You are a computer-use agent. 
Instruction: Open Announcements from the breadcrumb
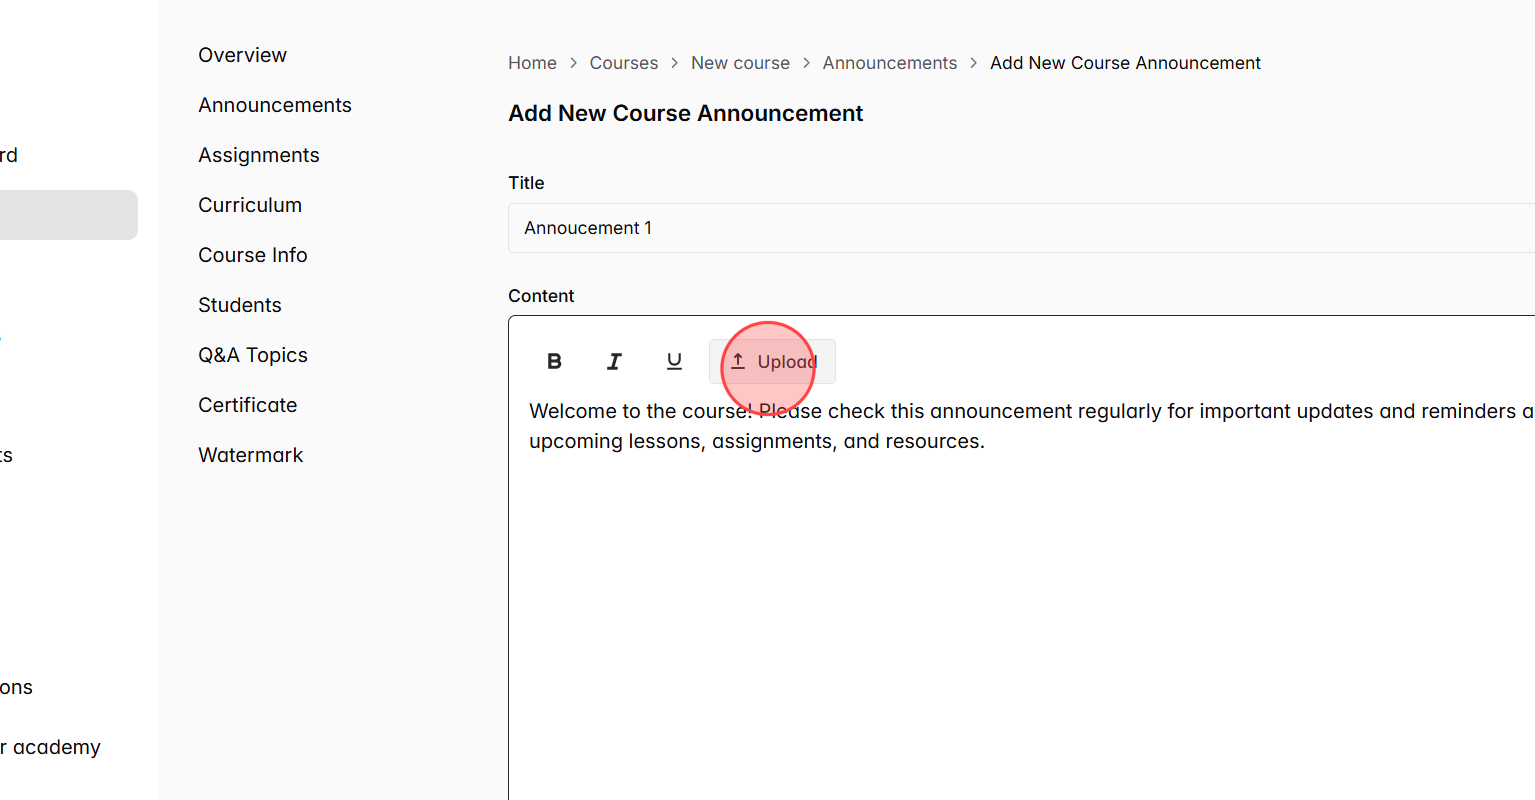point(890,62)
